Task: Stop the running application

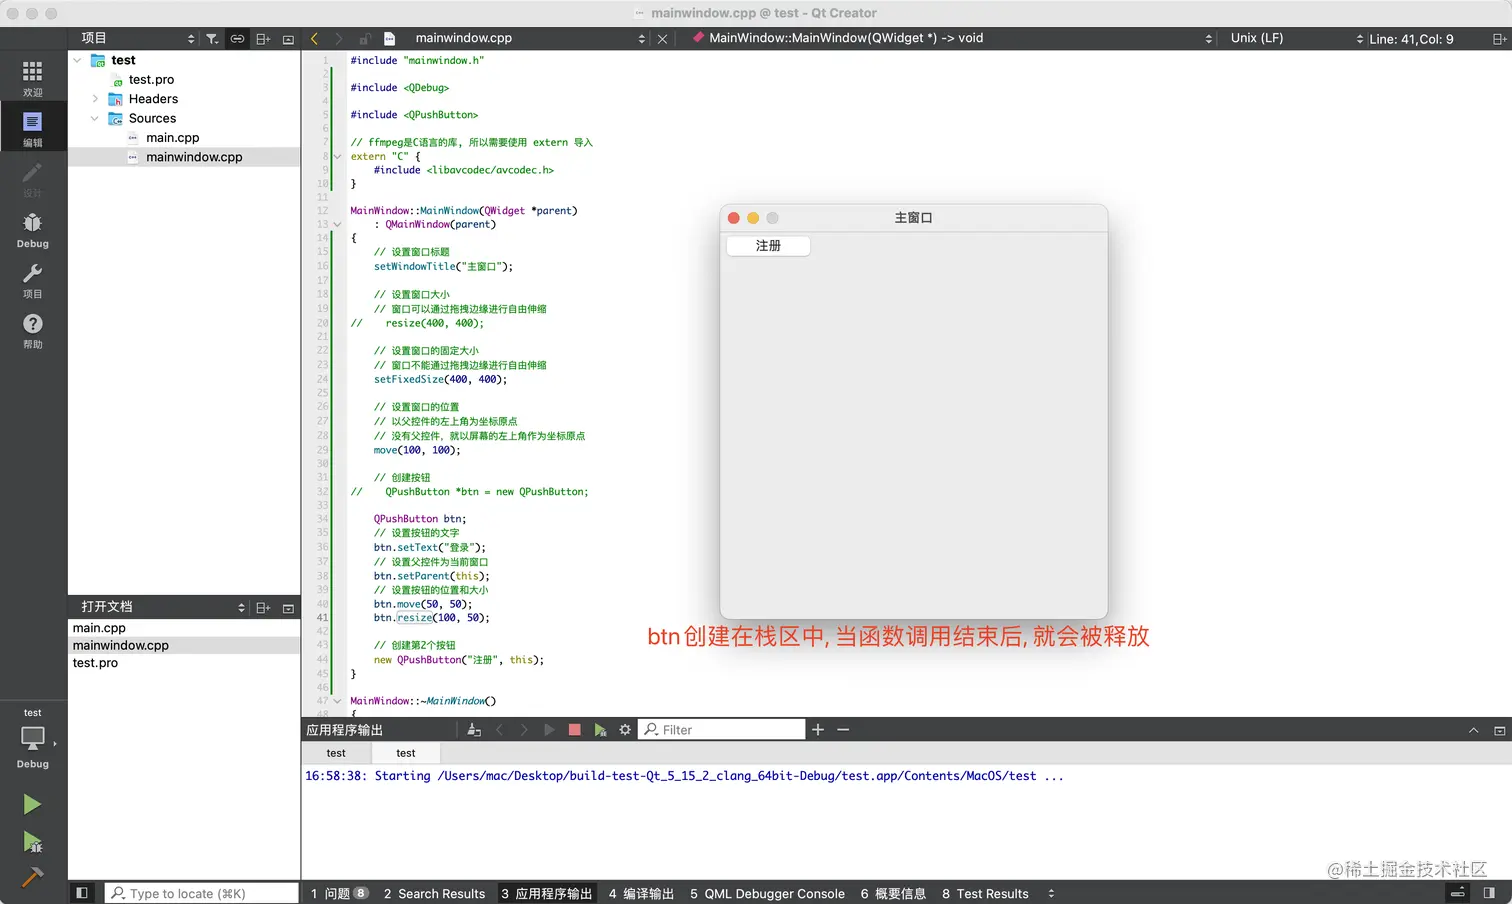Action: pos(574,730)
